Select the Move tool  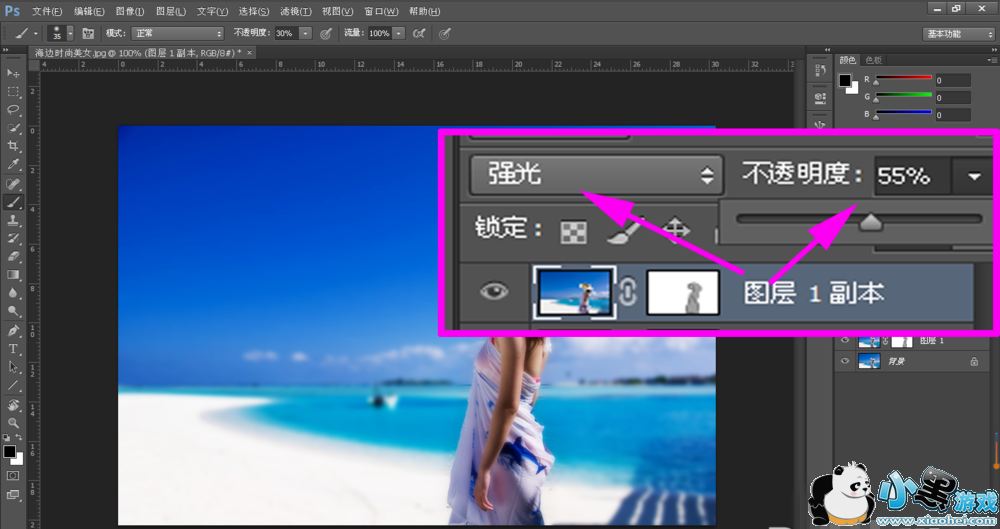point(13,74)
